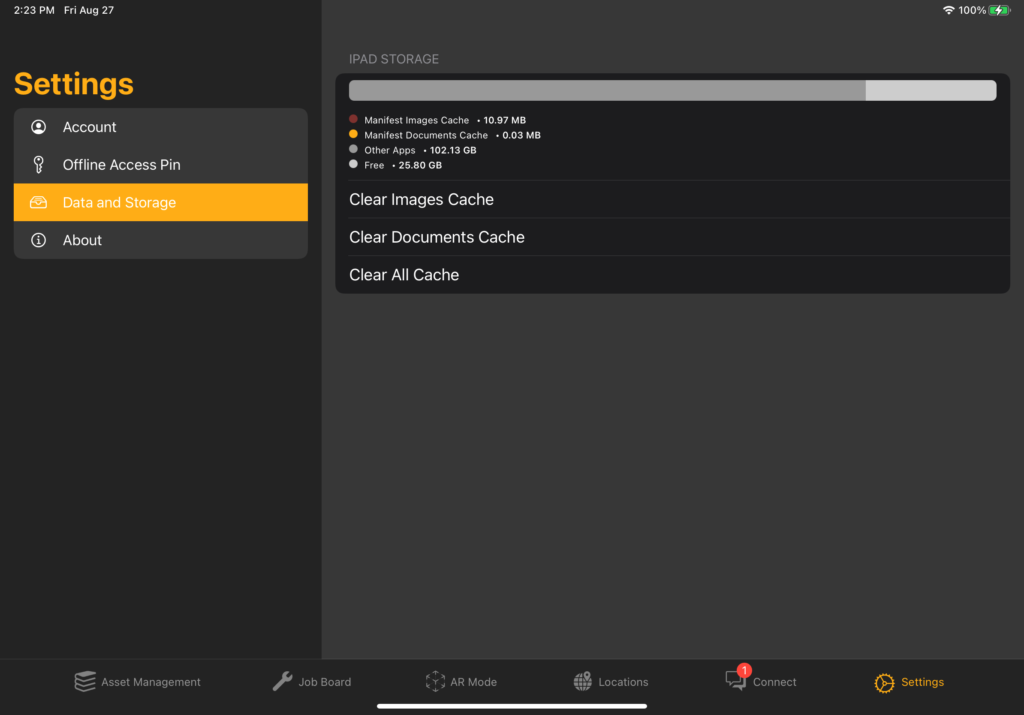The image size is (1024, 715).
Task: Click the iPad storage usage bar
Action: coord(672,89)
